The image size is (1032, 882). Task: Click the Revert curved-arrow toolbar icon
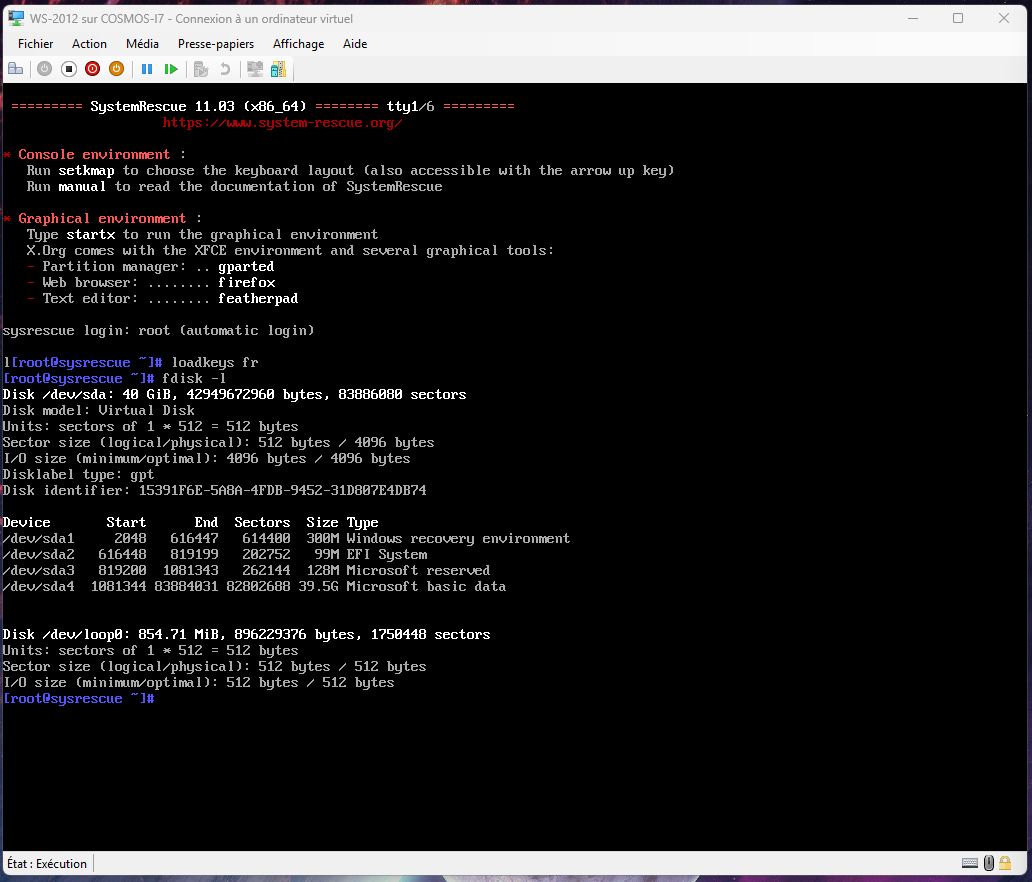point(225,69)
